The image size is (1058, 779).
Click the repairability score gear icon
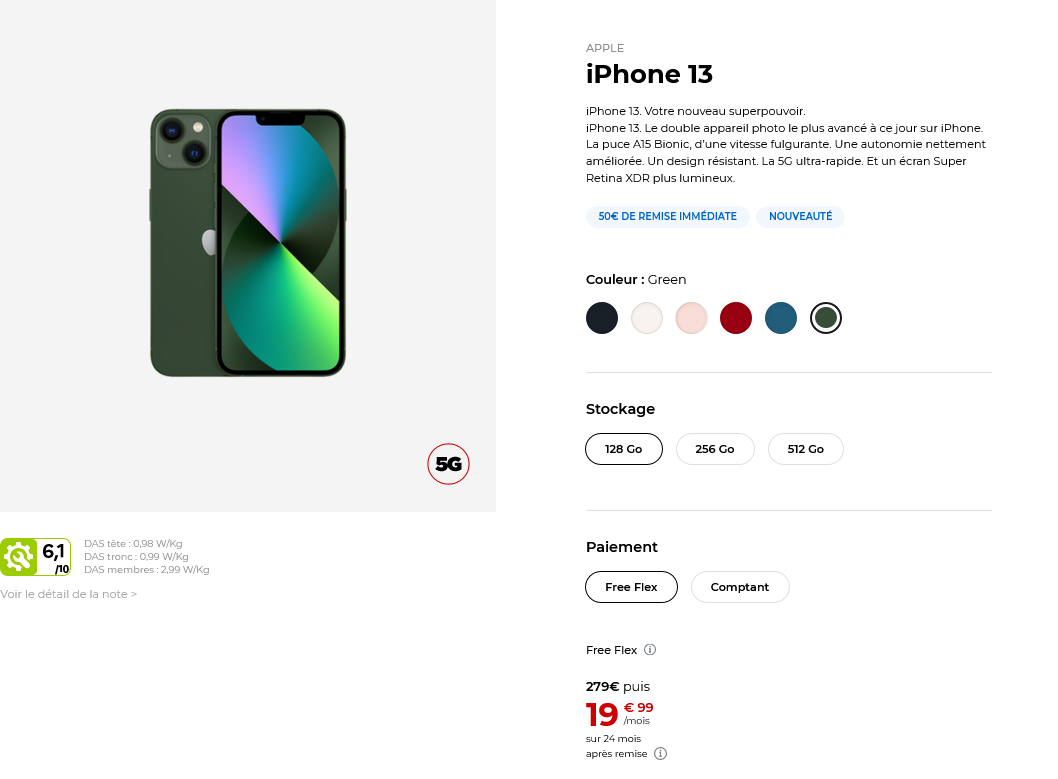point(18,557)
